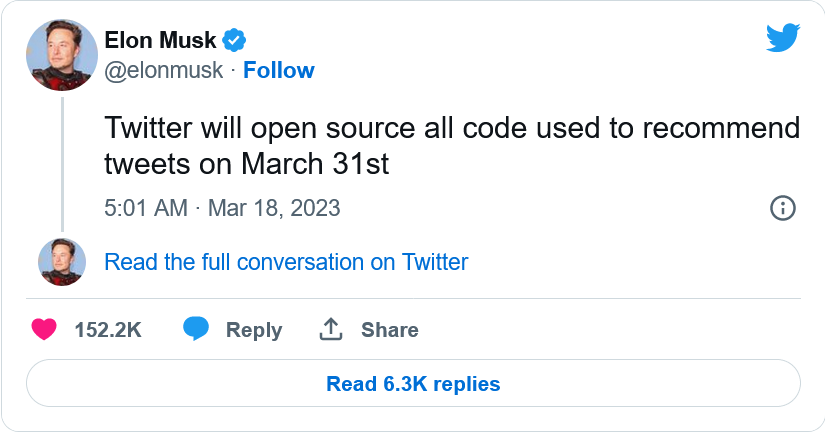Read the full conversation on Twitter
This screenshot has height=432, width=825.
click(286, 262)
